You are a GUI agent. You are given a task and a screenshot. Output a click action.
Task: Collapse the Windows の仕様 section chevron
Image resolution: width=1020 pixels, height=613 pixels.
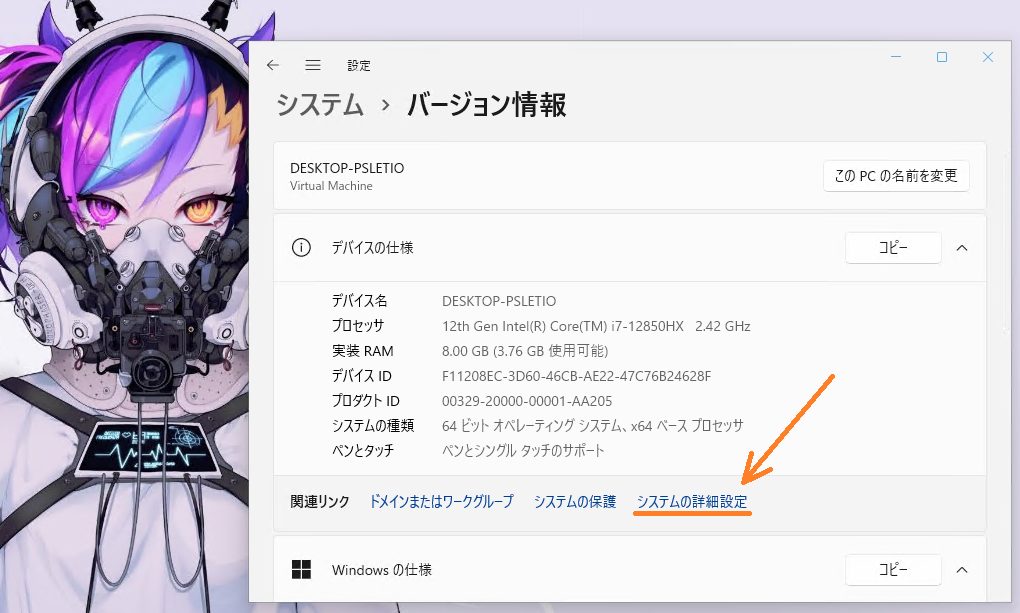pyautogui.click(x=962, y=570)
